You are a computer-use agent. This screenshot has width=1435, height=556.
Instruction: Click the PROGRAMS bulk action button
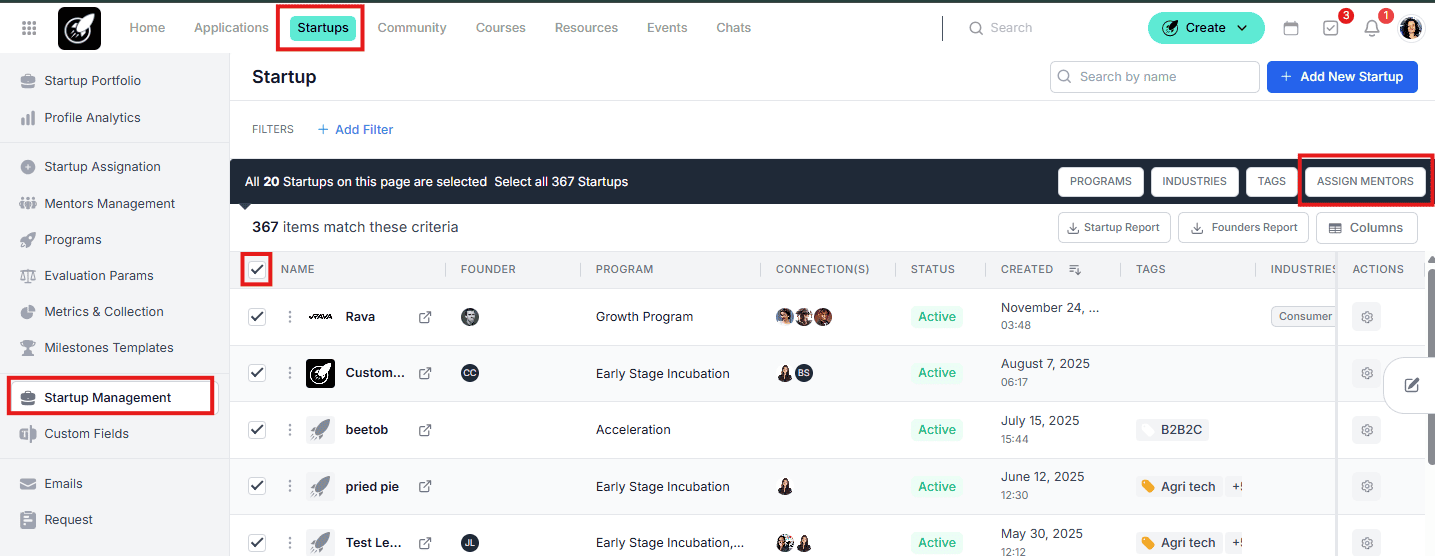1101,181
